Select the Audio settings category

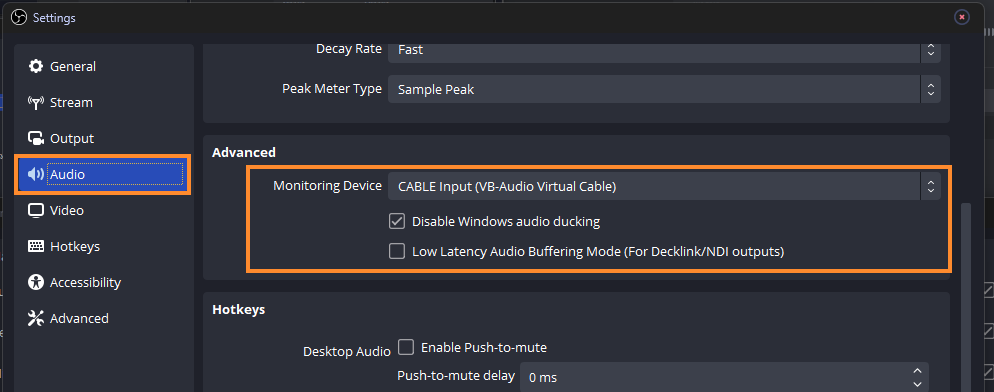click(x=104, y=174)
